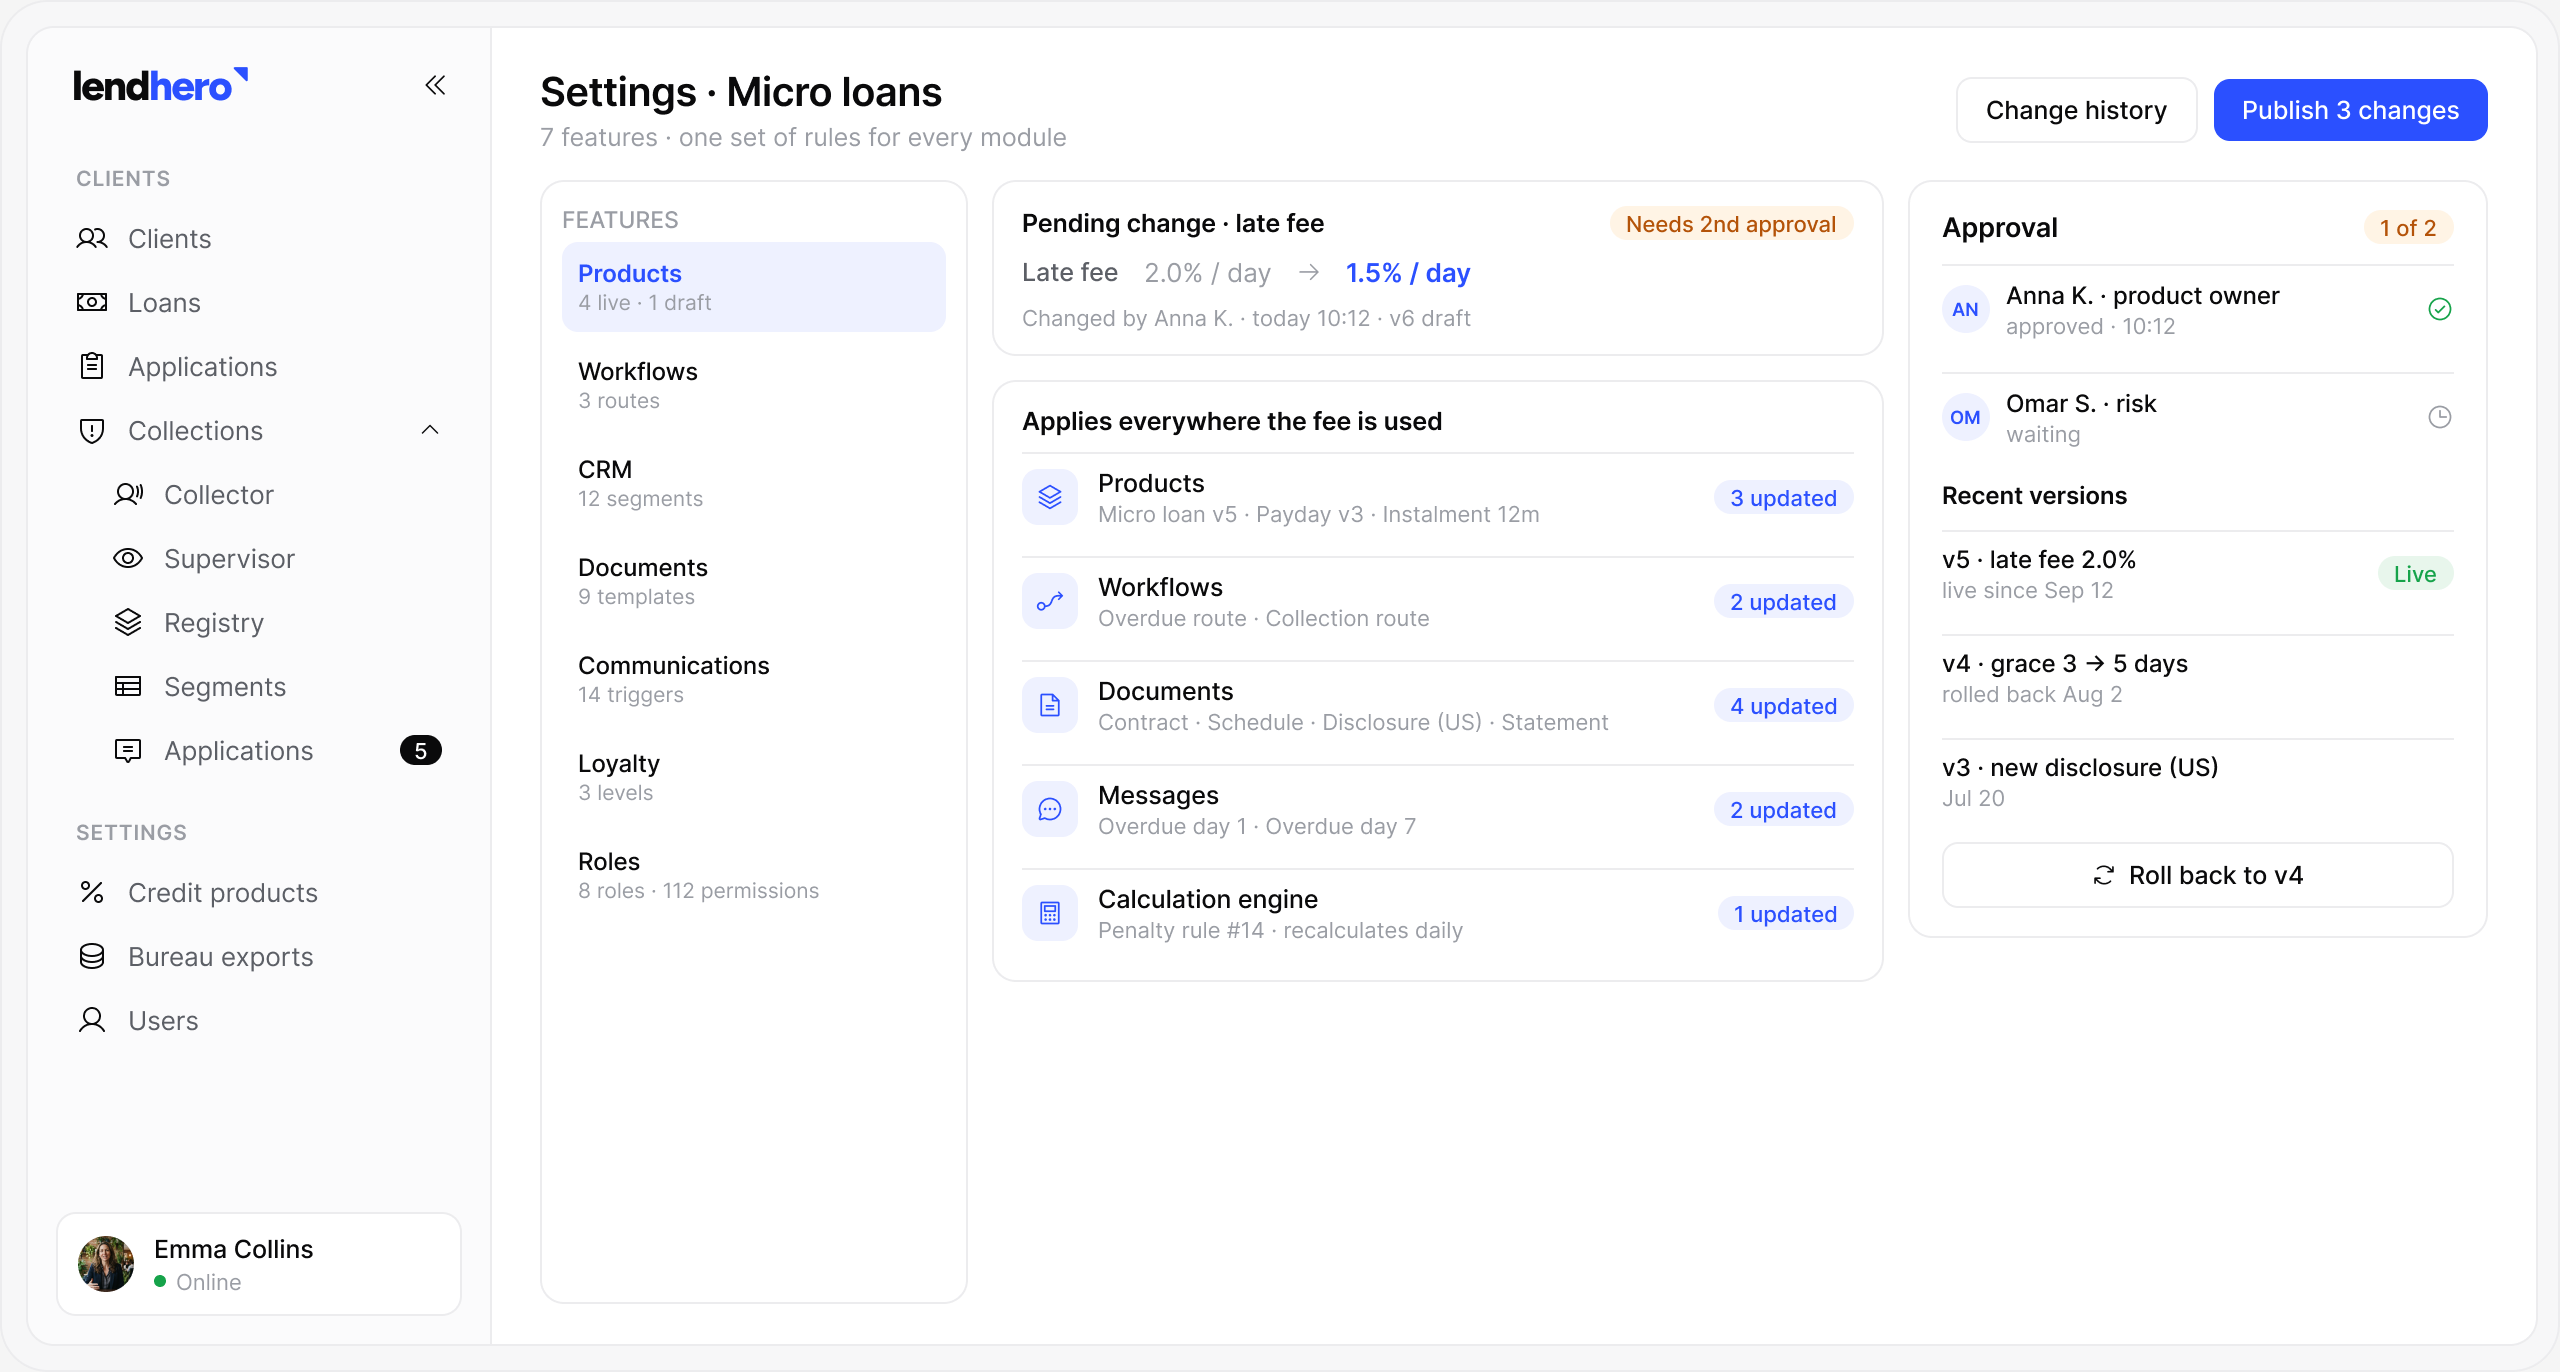This screenshot has height=1372, width=2560.
Task: Click the Live badge on v5
Action: tap(2415, 574)
